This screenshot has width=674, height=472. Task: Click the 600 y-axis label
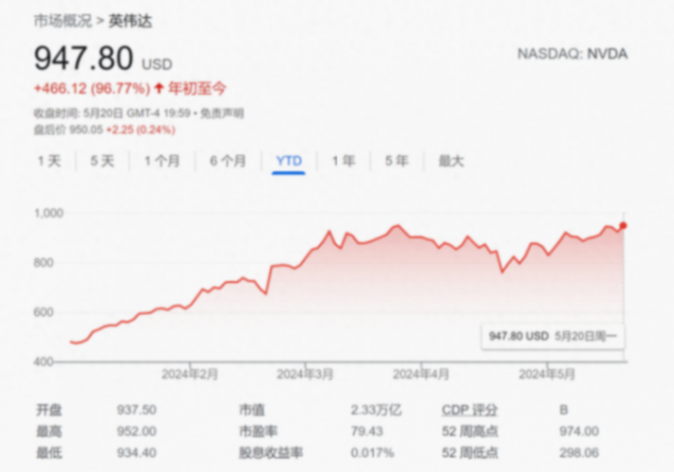click(44, 312)
